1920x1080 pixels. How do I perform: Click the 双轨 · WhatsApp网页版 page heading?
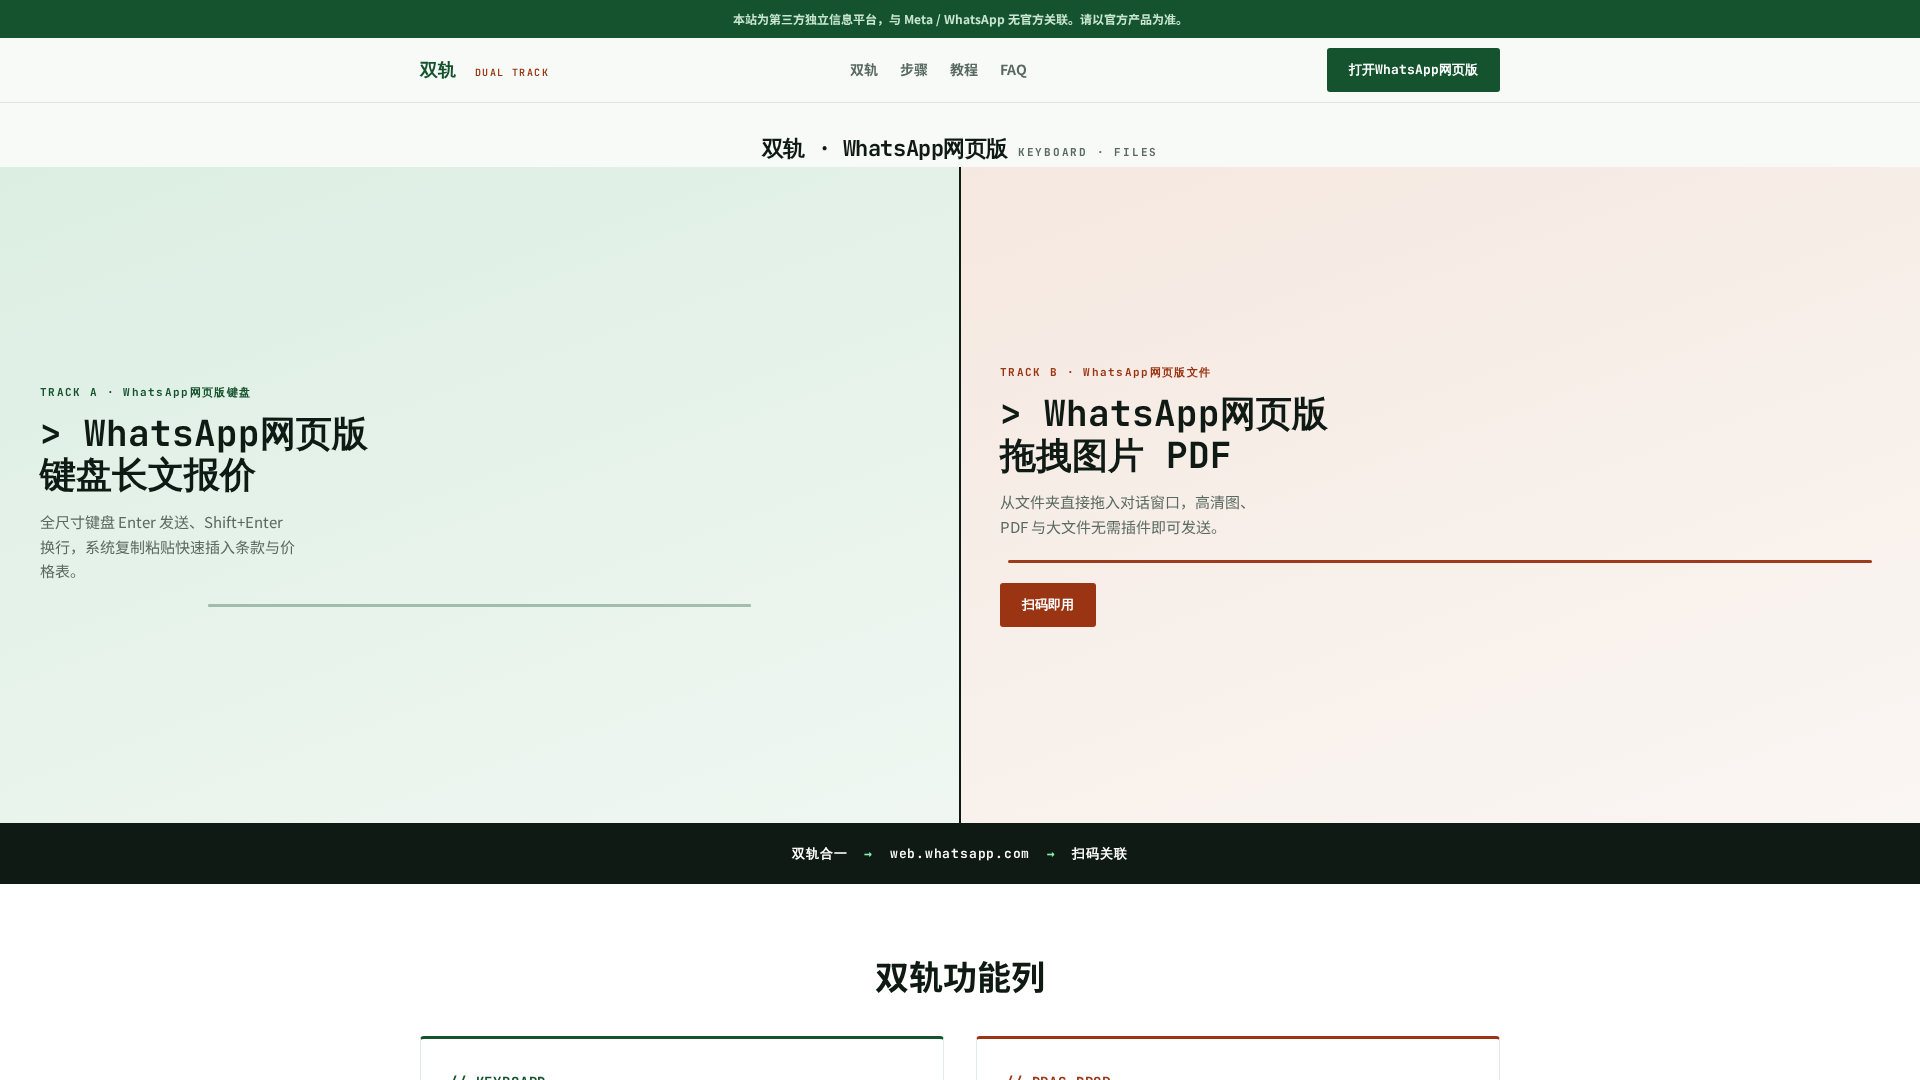coord(884,149)
